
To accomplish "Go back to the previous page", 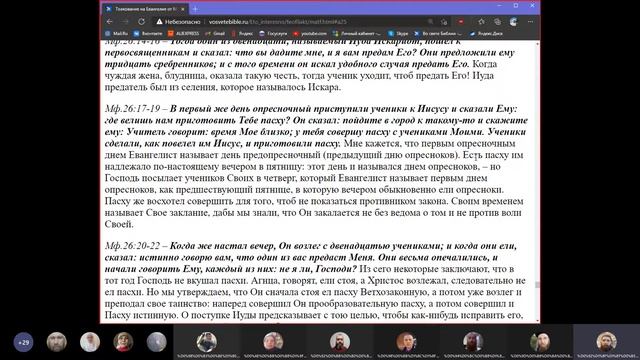I will [x=109, y=22].
